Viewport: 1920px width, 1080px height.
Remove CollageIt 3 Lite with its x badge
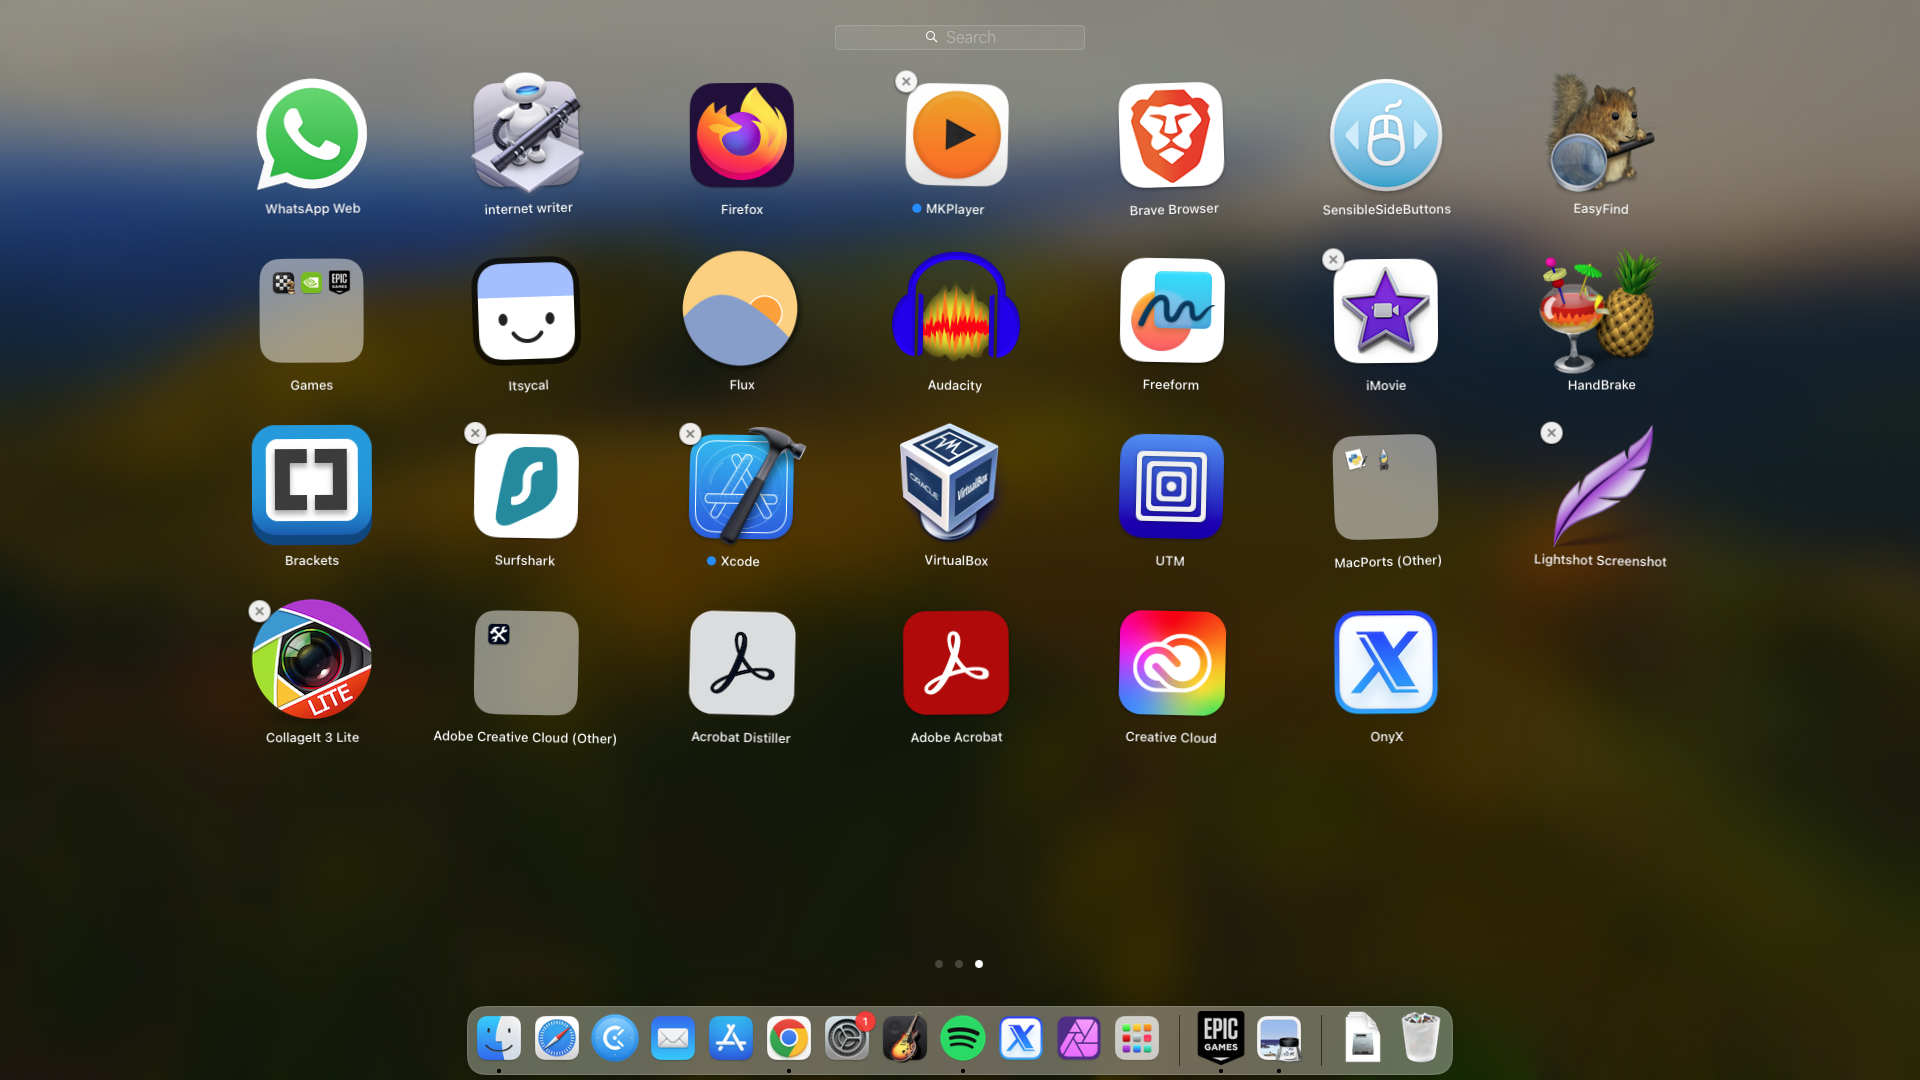click(x=259, y=611)
